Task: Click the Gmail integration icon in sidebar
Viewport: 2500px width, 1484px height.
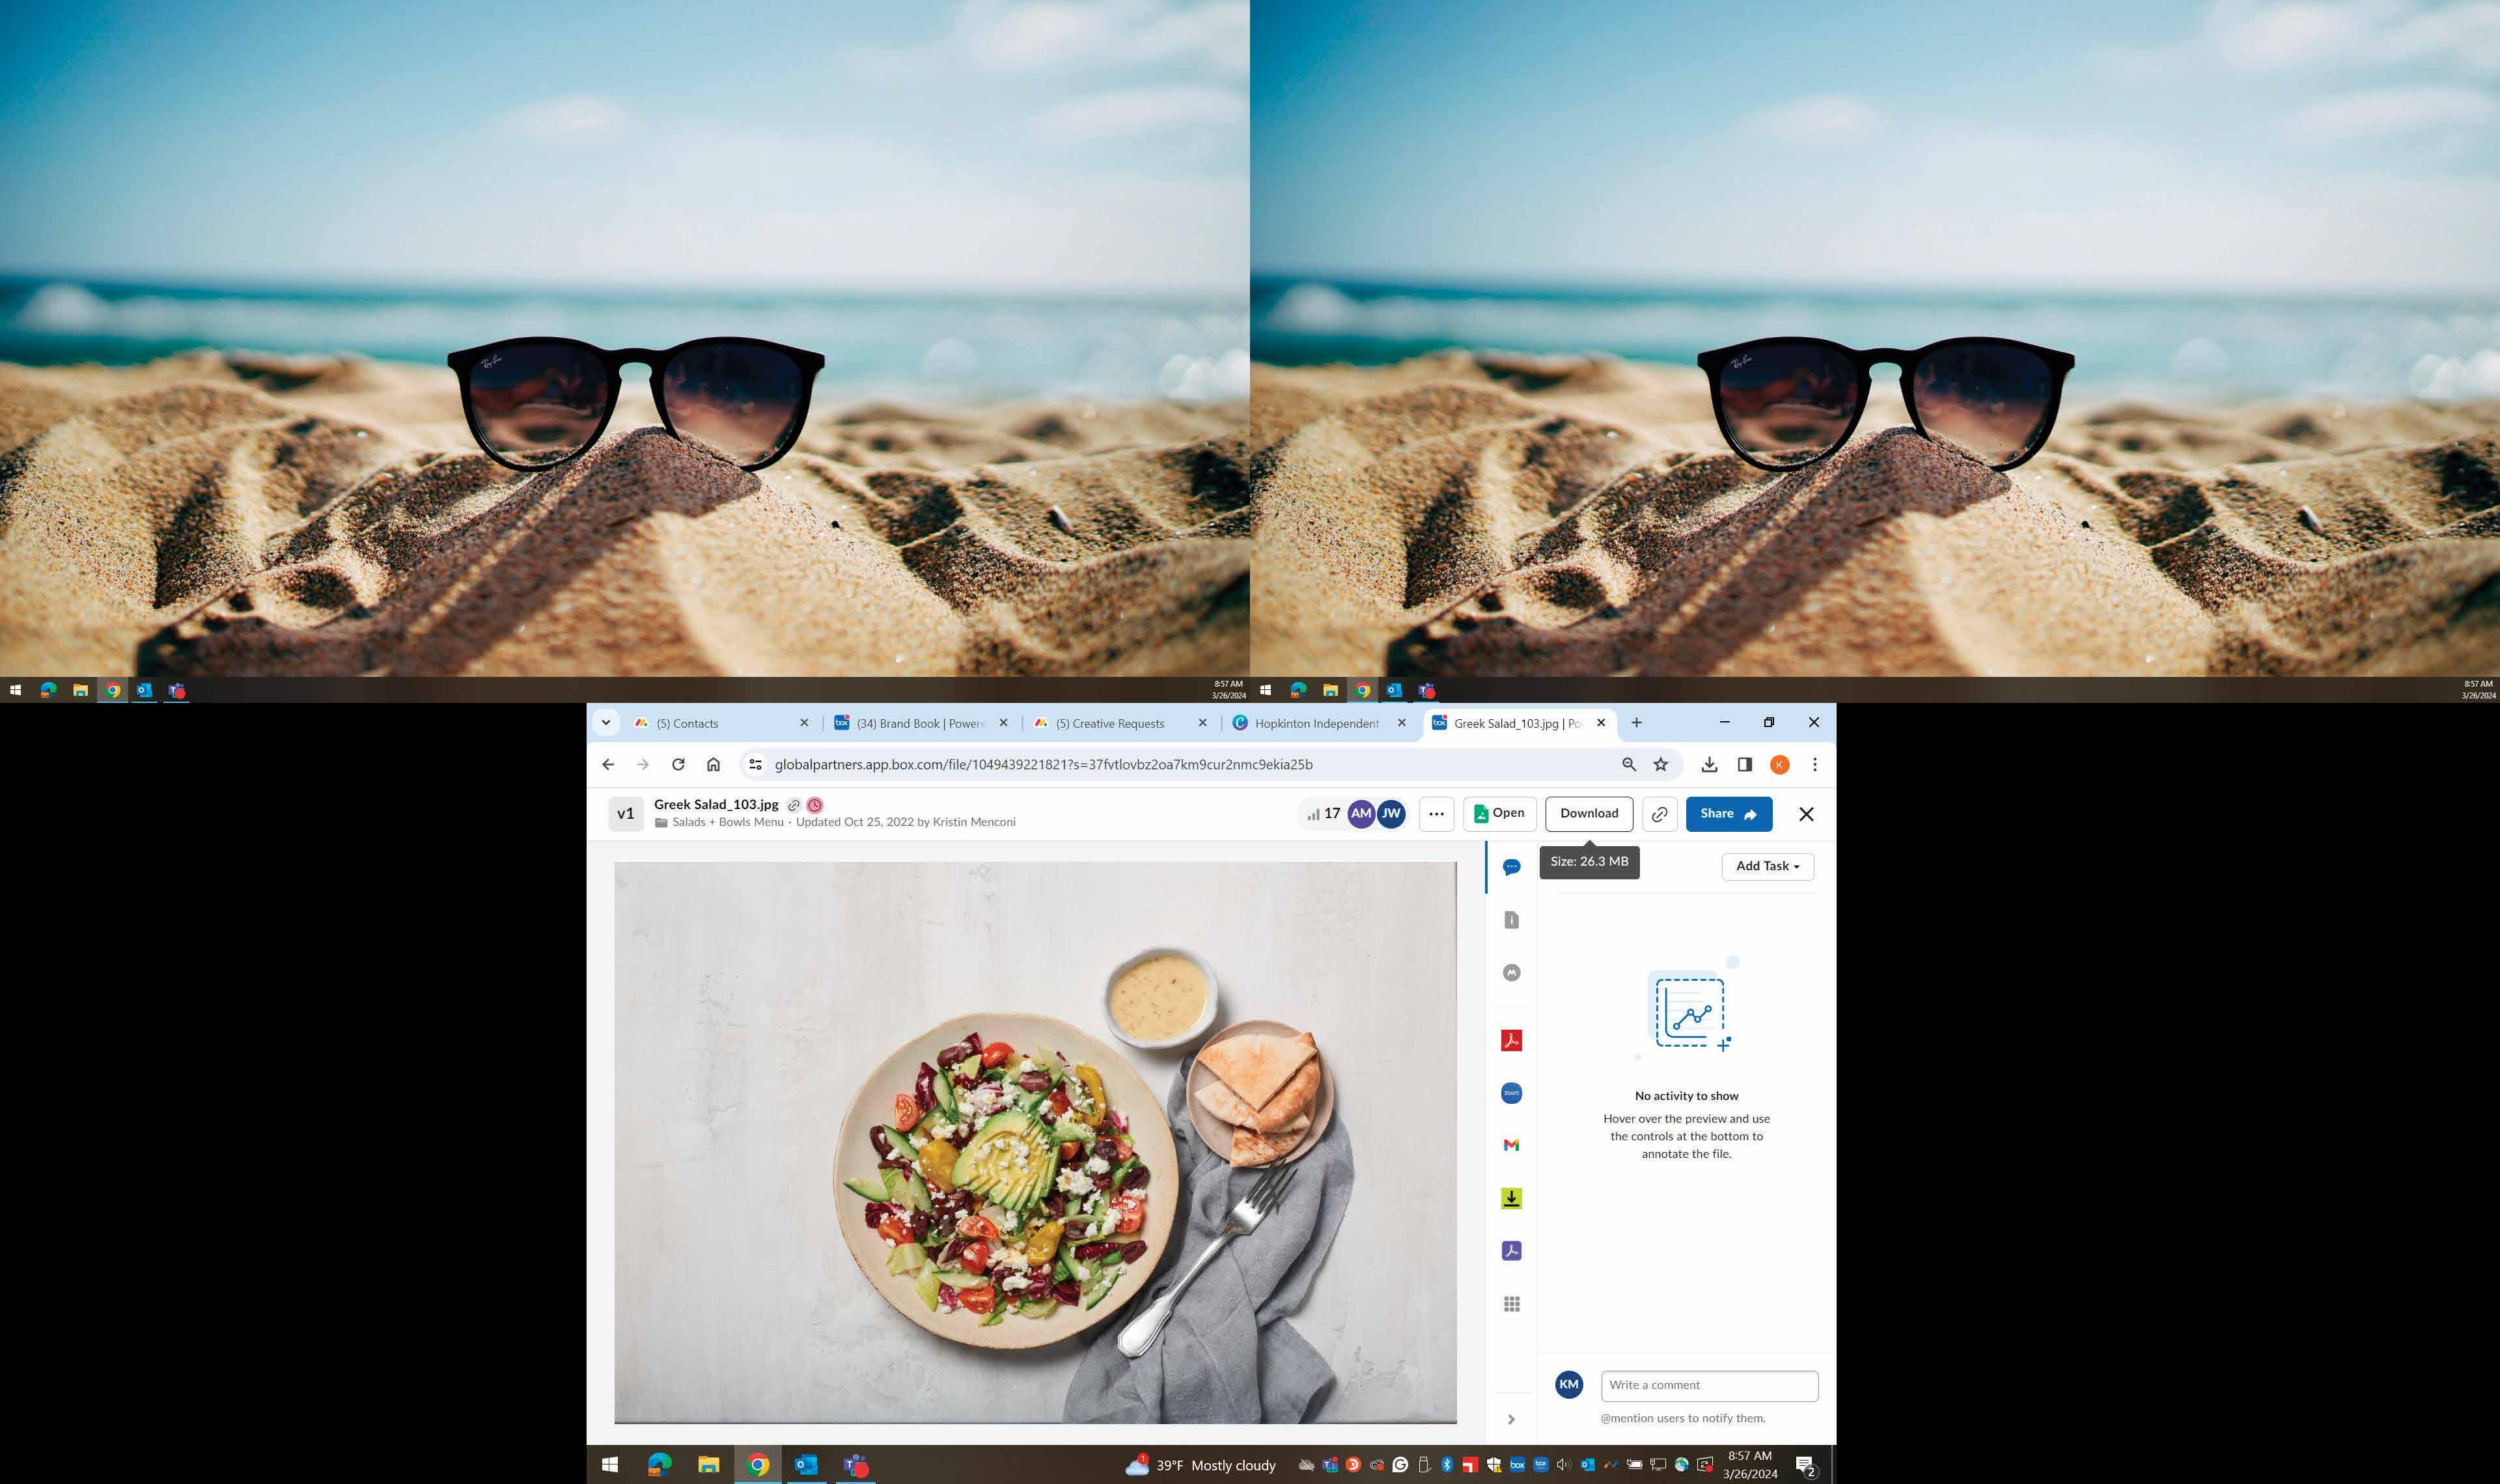Action: pos(1511,1145)
